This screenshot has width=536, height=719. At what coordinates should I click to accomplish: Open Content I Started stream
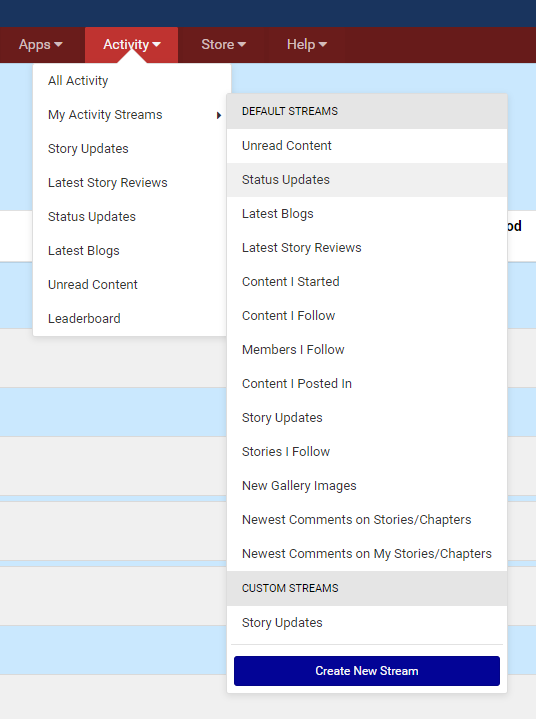[x=367, y=282]
